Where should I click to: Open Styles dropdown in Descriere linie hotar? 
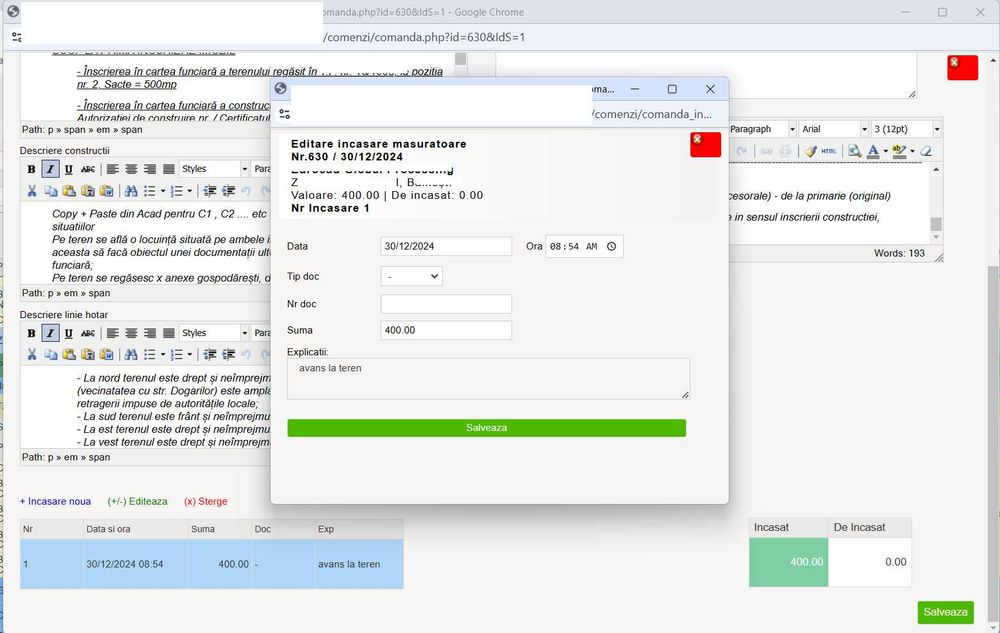[x=214, y=333]
